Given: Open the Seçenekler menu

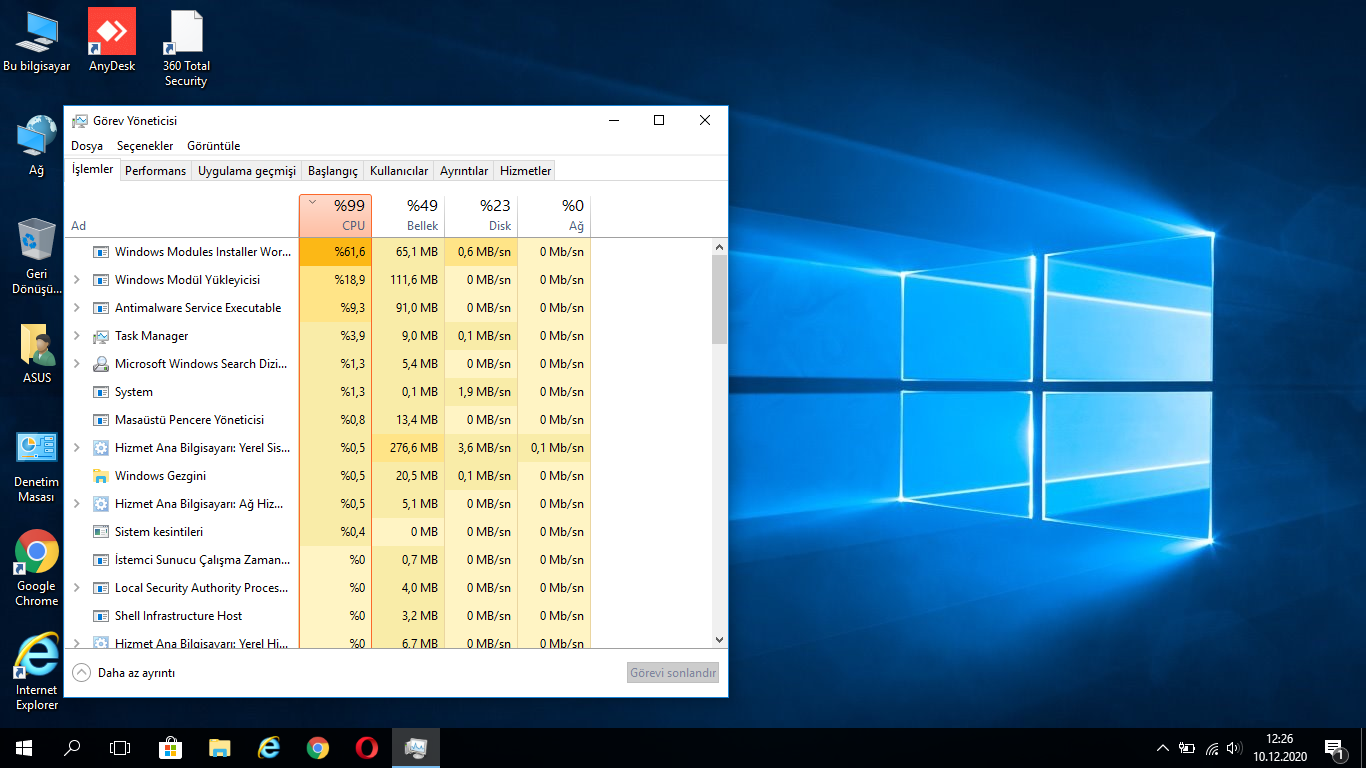Looking at the screenshot, I should tap(145, 146).
